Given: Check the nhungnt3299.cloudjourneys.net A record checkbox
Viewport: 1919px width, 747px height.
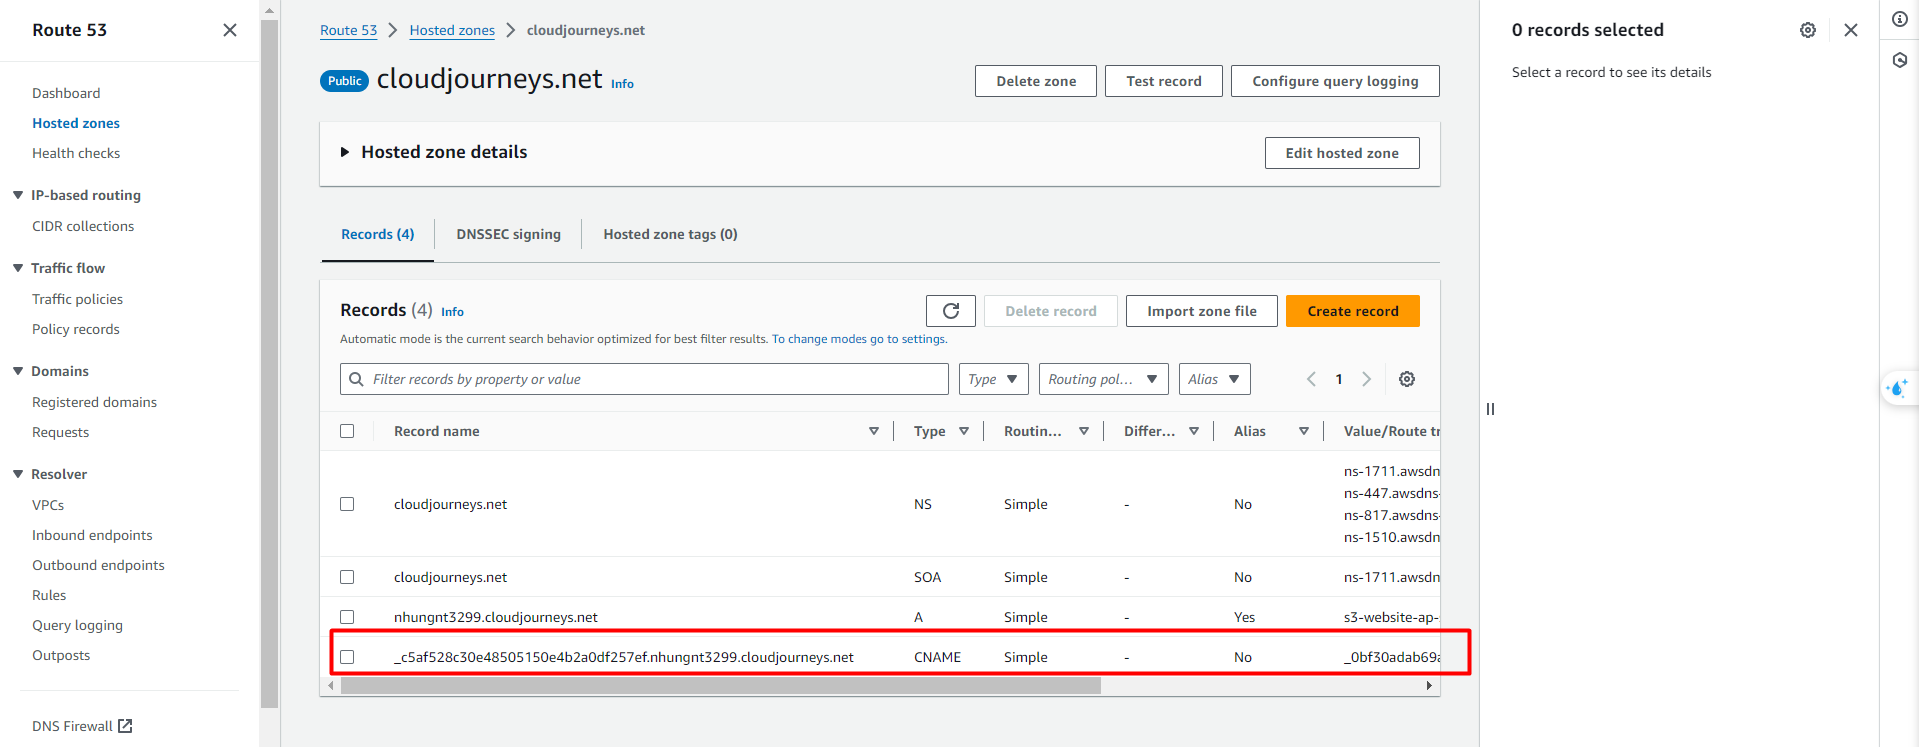Looking at the screenshot, I should [x=347, y=617].
